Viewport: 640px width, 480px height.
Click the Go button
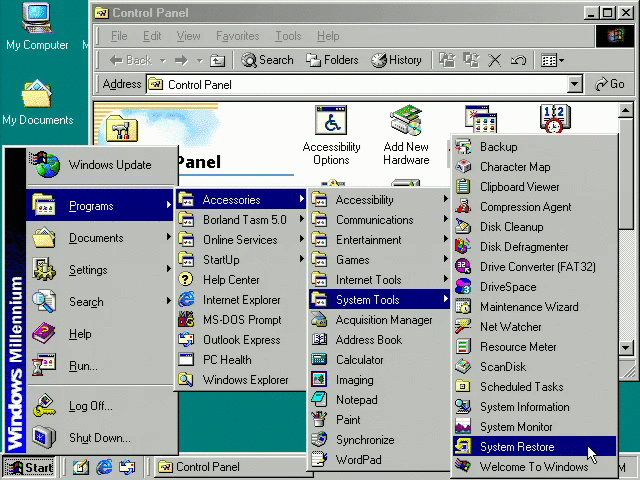[609, 84]
